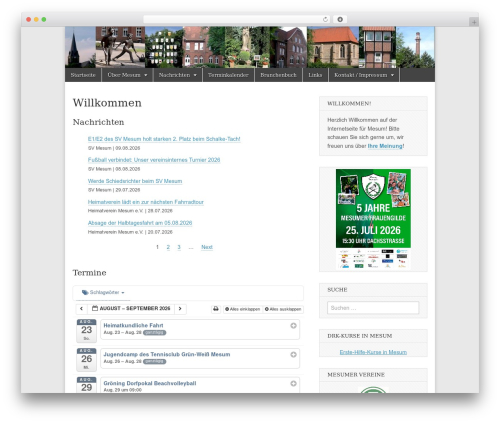Click the Heimatkundliche Fahrt event title

[x=133, y=325]
